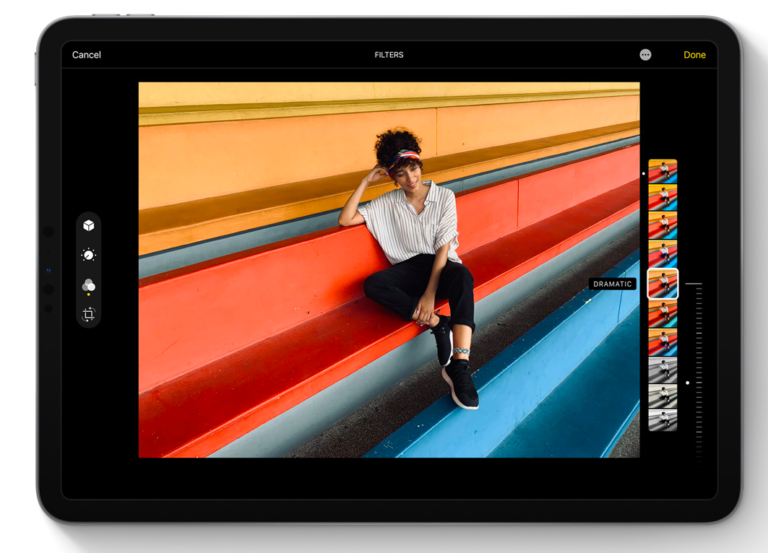This screenshot has height=553, width=768.
Task: Open the ellipsis more options button
Action: pos(646,55)
